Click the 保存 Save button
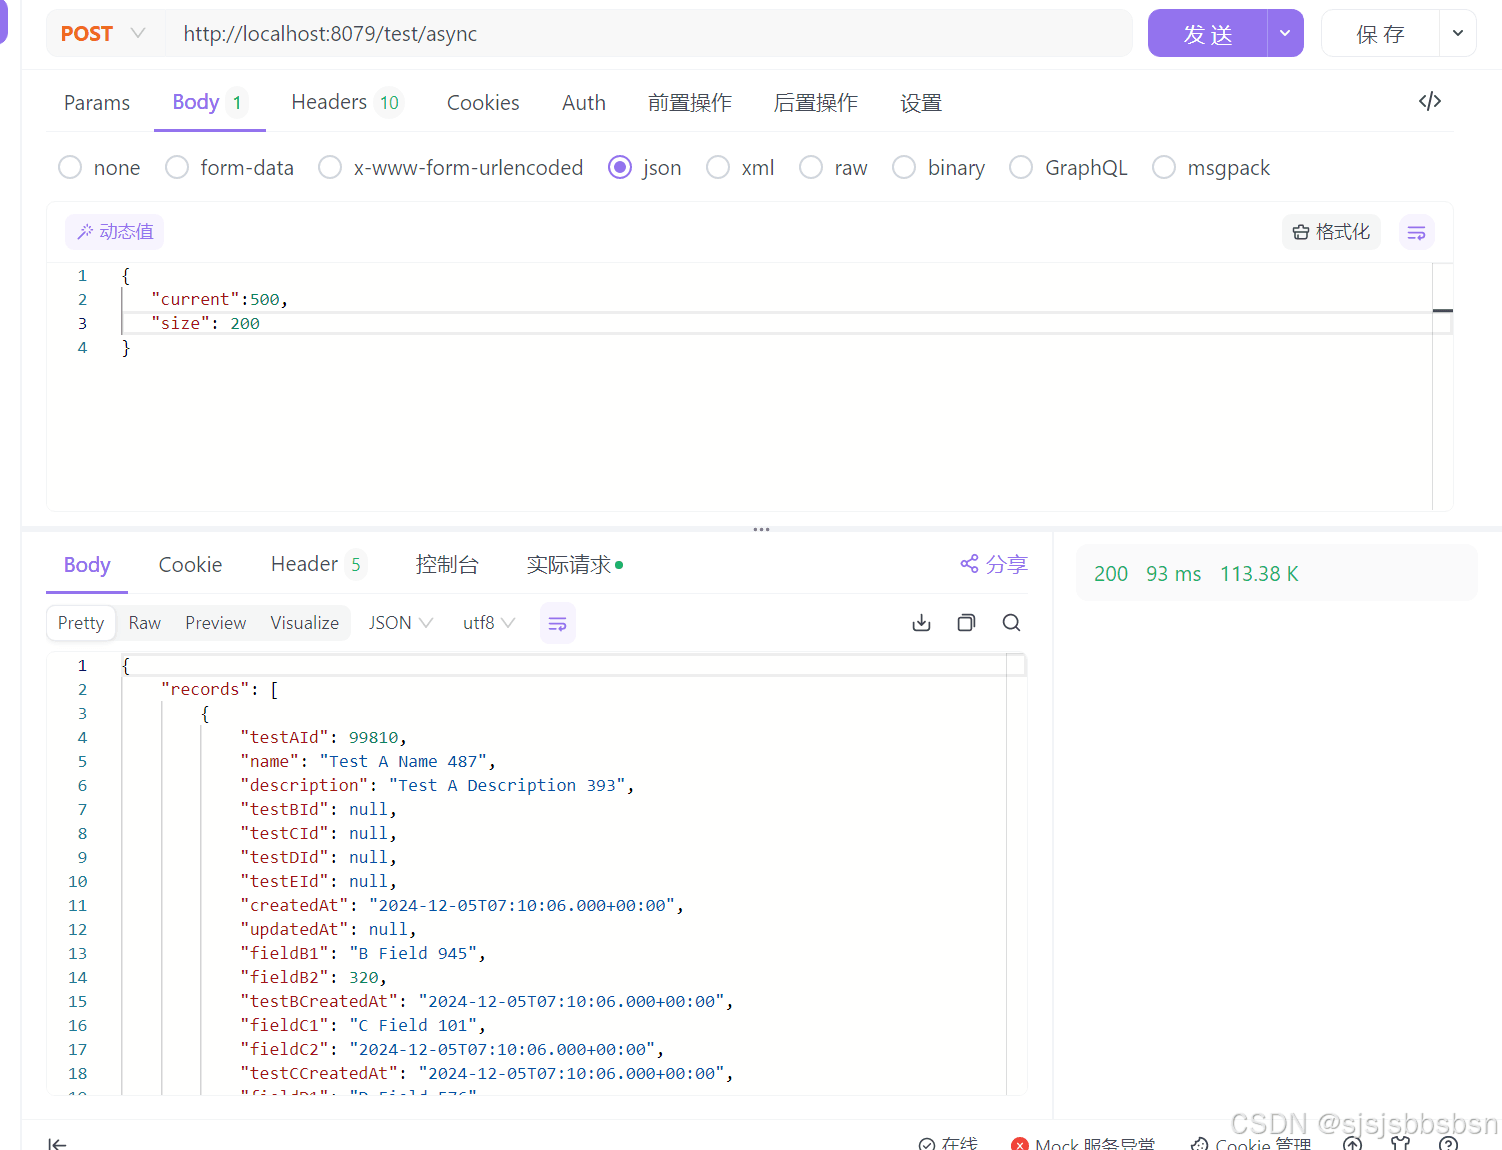 point(1381,33)
